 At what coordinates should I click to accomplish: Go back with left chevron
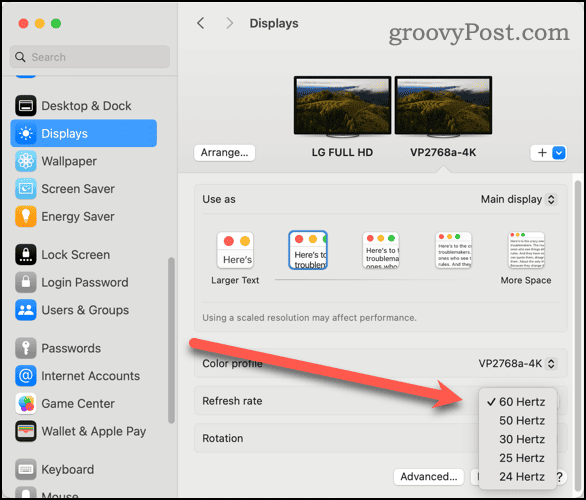point(201,23)
